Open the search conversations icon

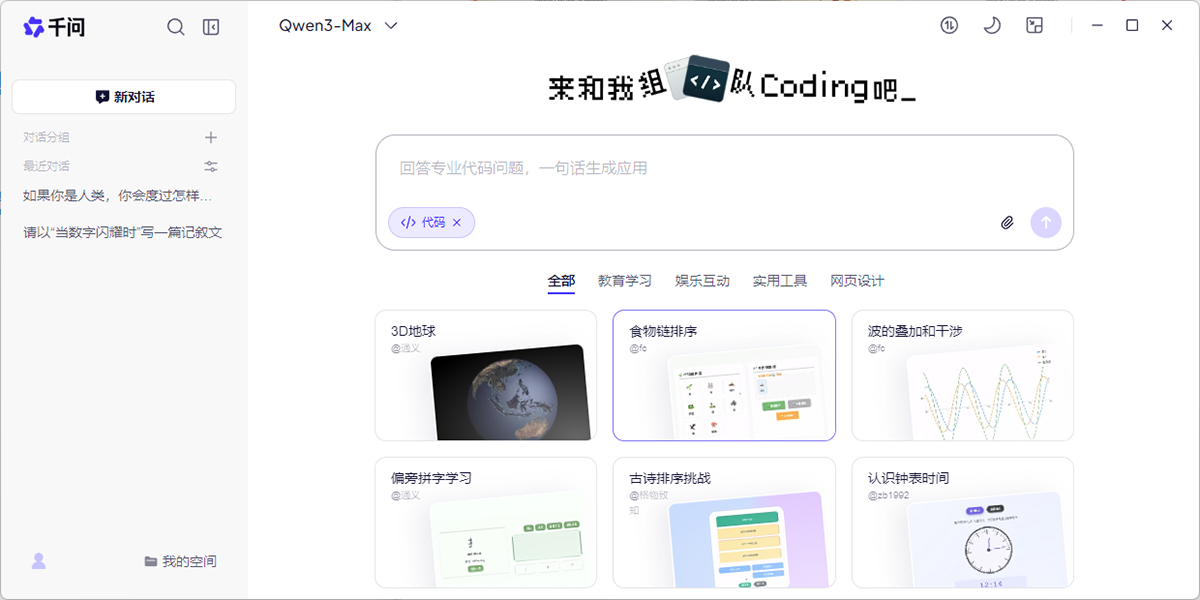176,27
